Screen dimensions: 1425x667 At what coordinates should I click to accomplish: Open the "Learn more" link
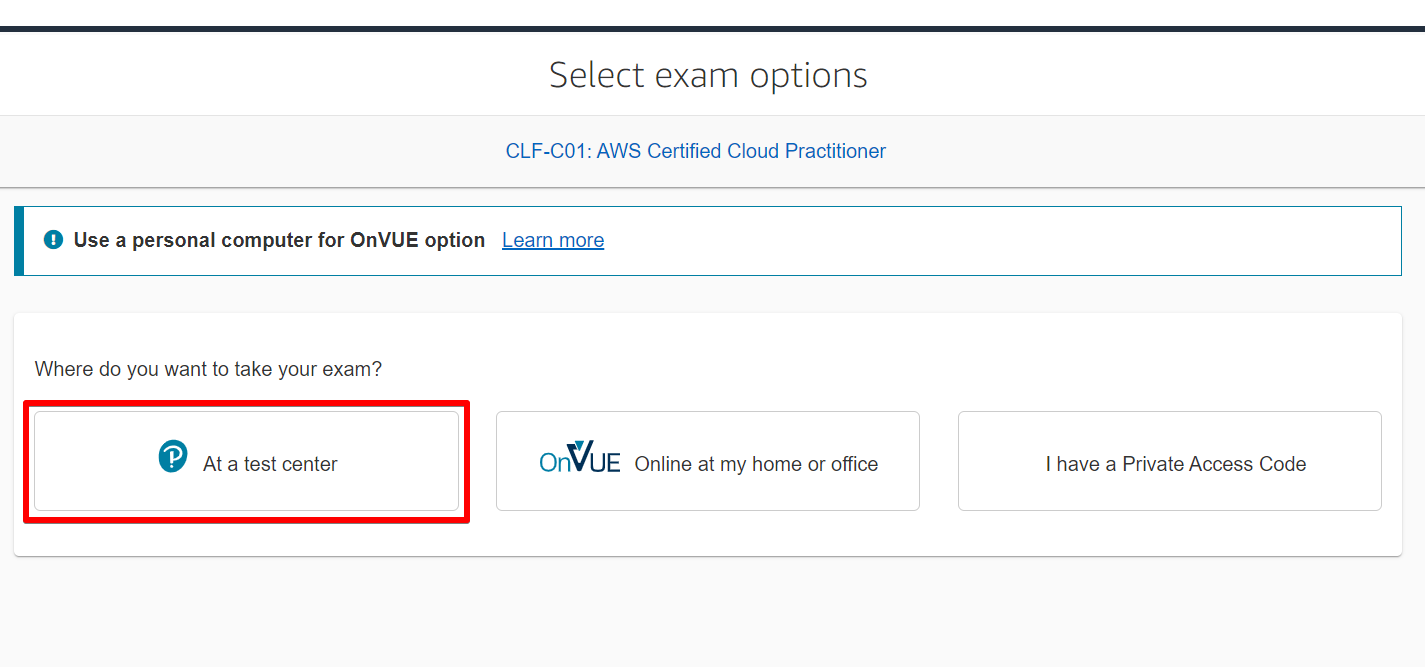coord(552,240)
